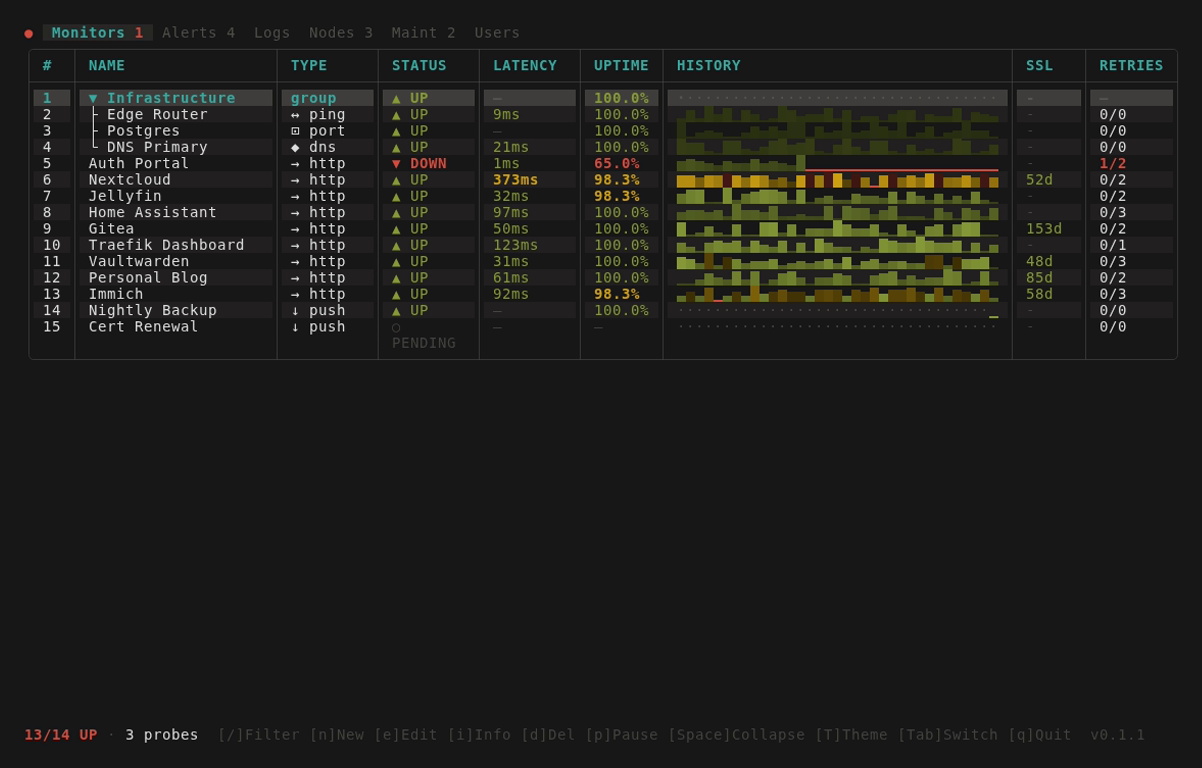Click the http arrow icon for Immich
Image resolution: width=1202 pixels, height=768 pixels.
(x=295, y=294)
